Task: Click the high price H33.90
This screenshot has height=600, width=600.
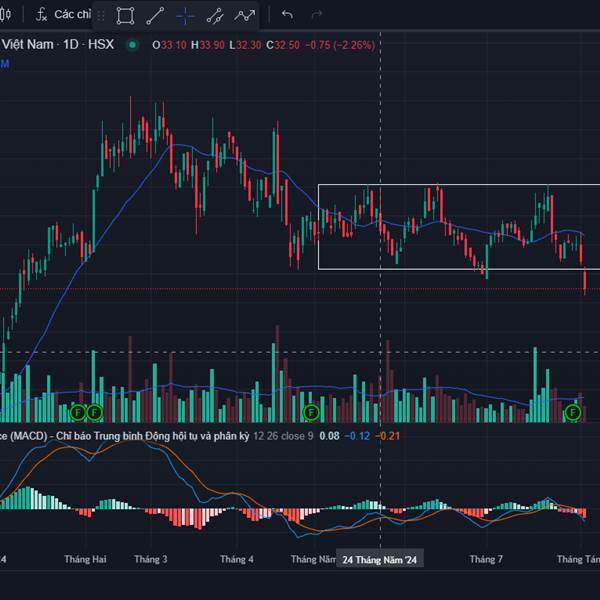Action: pos(208,45)
